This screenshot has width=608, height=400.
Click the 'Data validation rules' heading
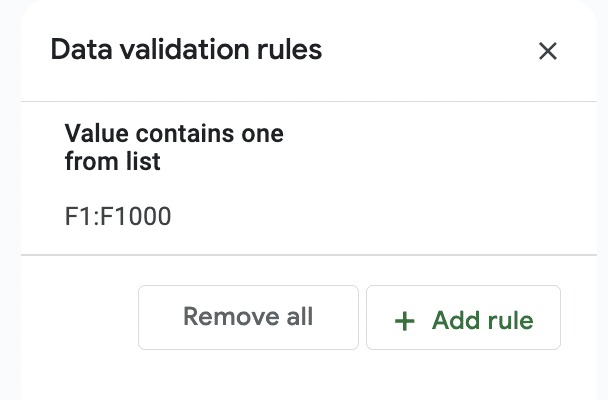(x=186, y=50)
